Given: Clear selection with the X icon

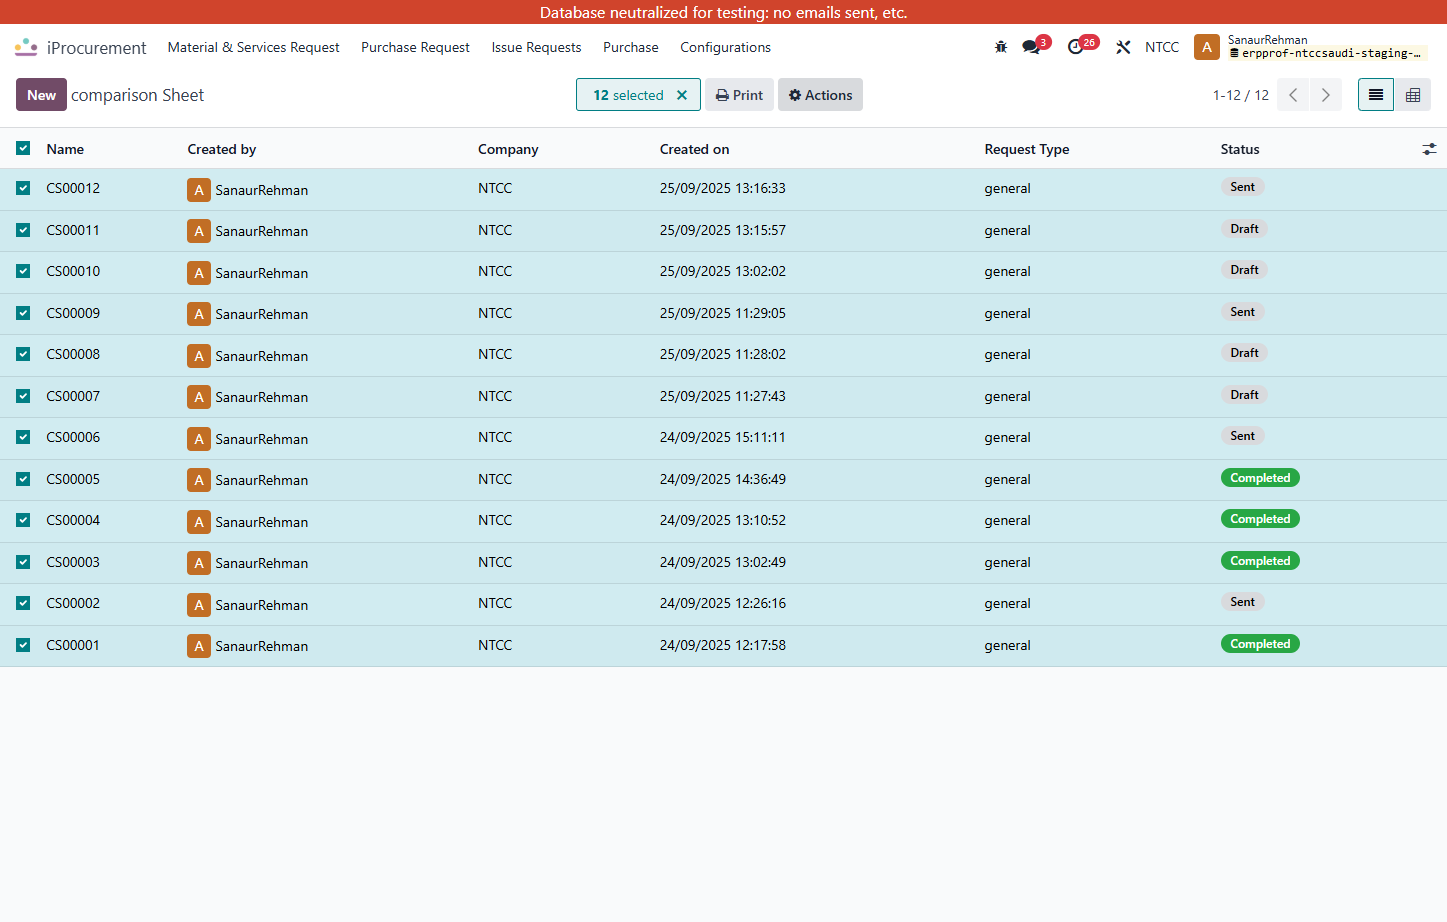Looking at the screenshot, I should click(682, 95).
